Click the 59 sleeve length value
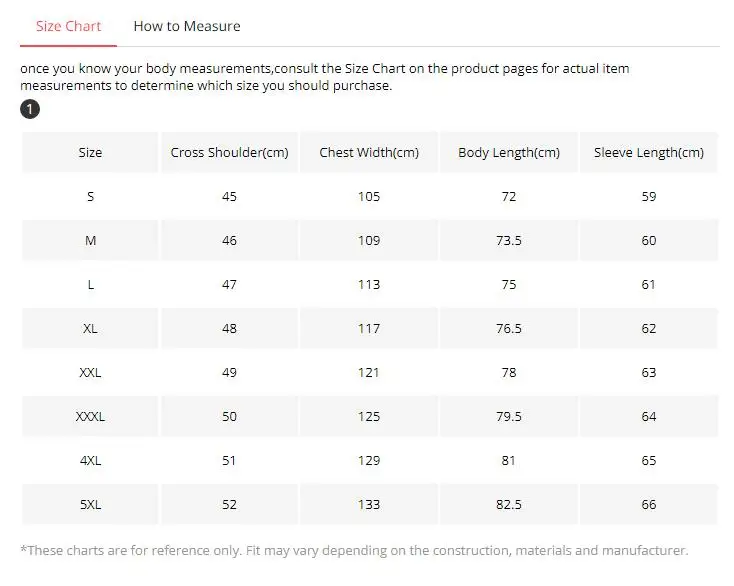This screenshot has height=586, width=734. (x=648, y=197)
